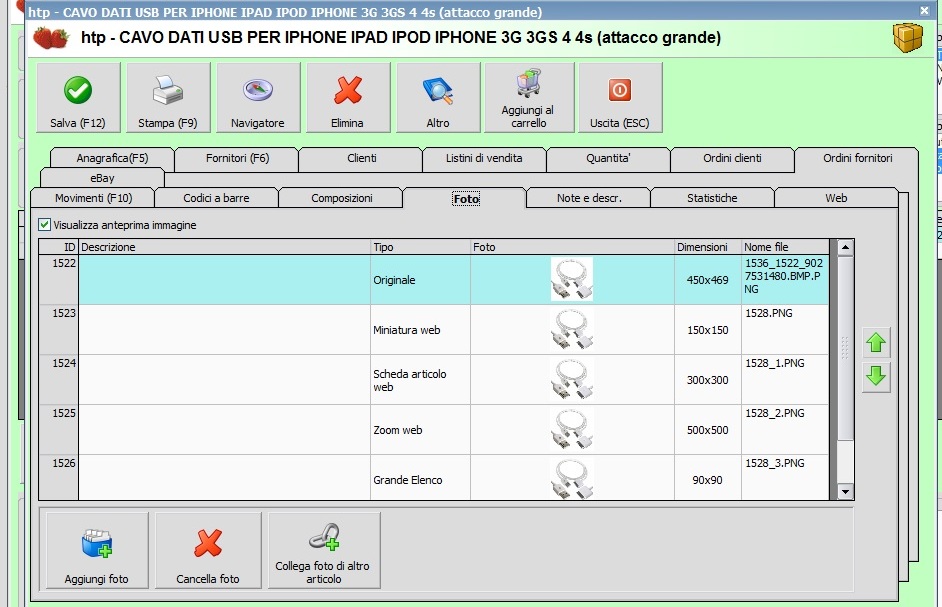Image resolution: width=942 pixels, height=607 pixels.
Task: Open the eBay tab
Action: (102, 178)
